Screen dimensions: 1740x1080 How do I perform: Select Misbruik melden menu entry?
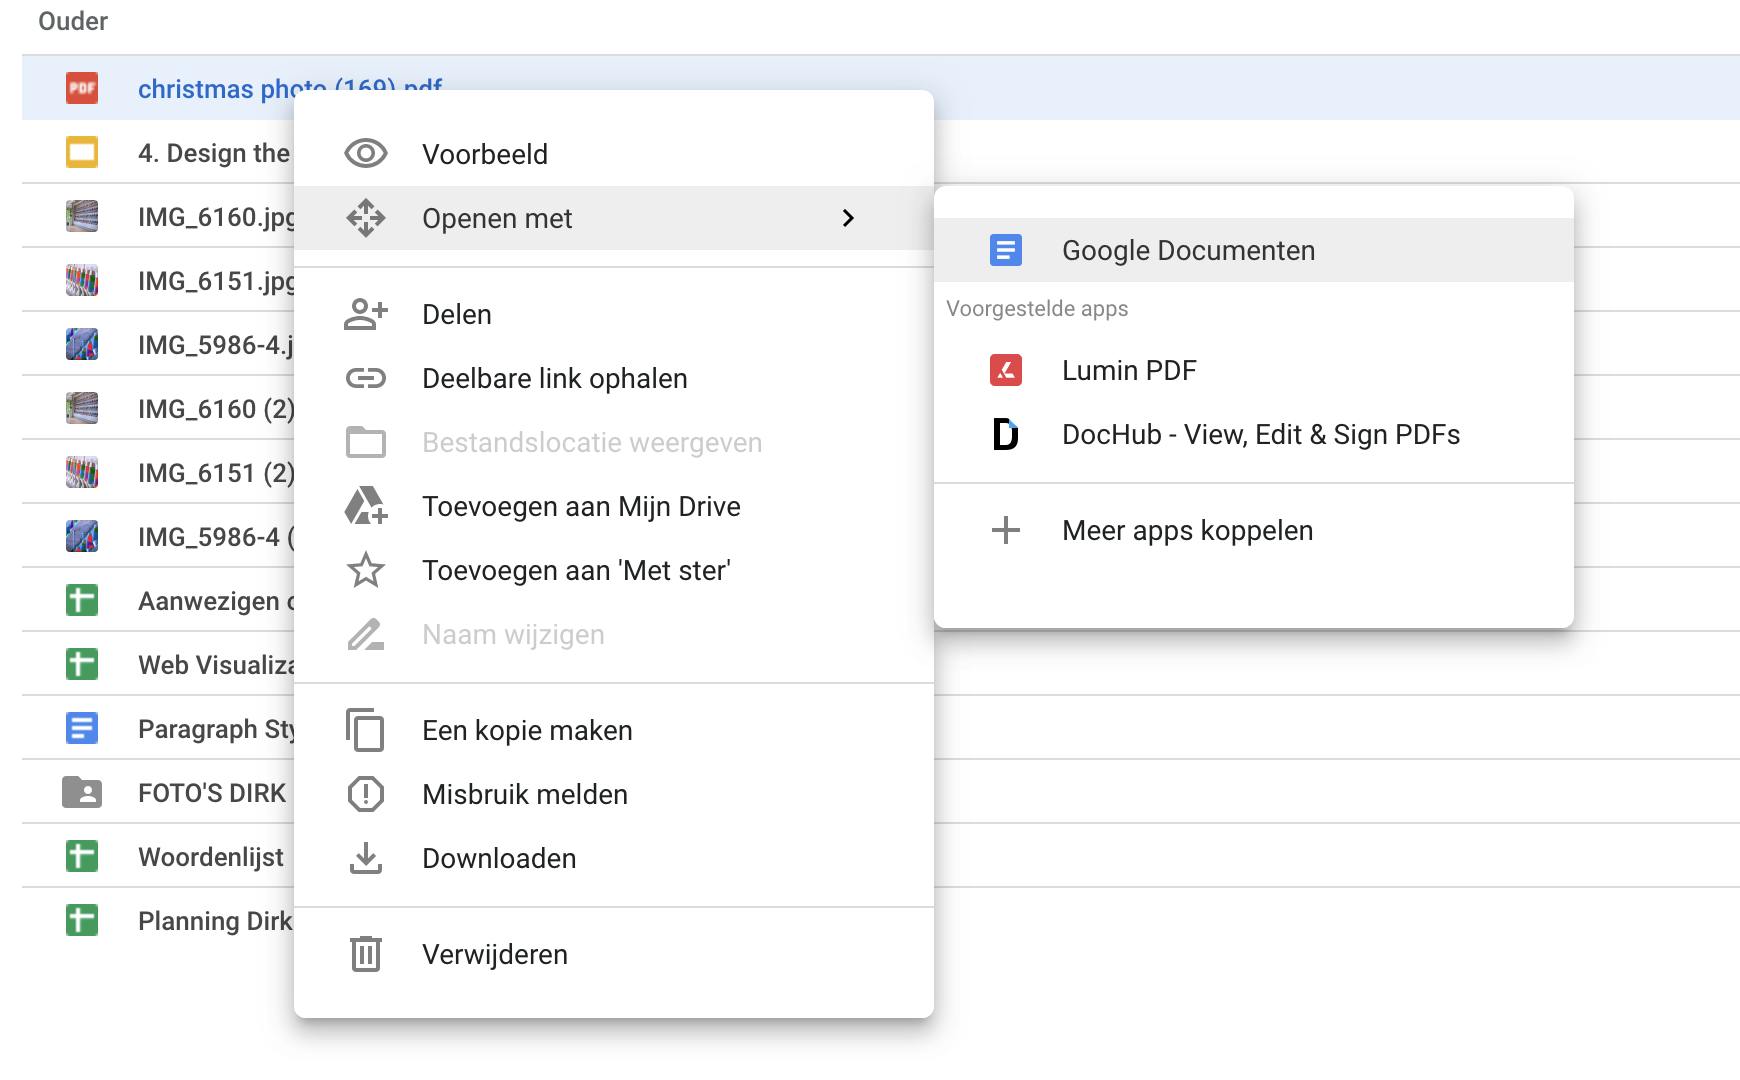point(525,794)
